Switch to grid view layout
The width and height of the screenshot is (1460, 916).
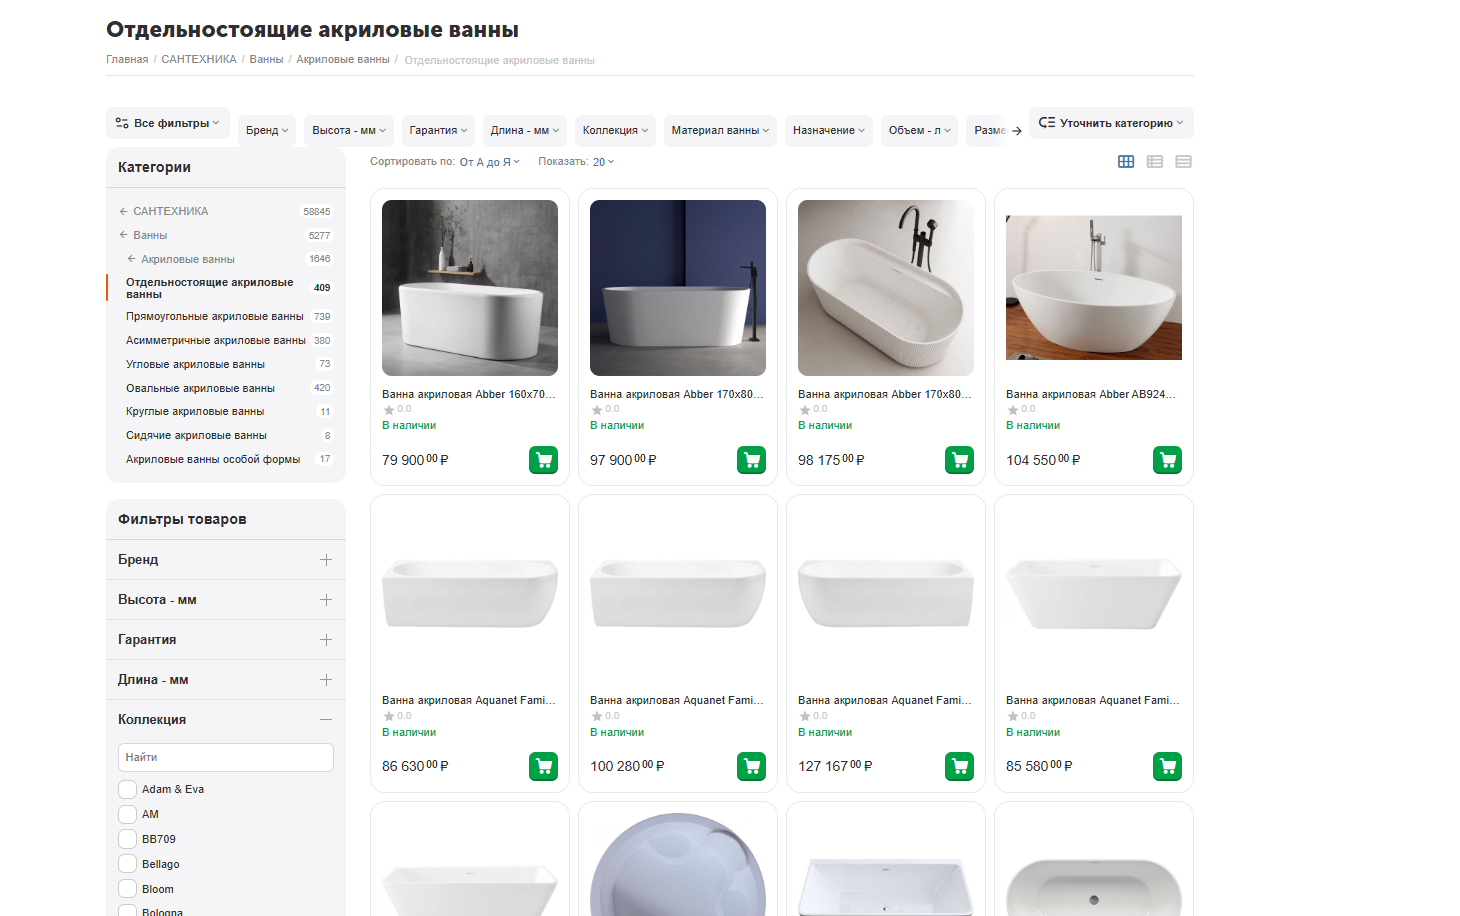click(1126, 162)
